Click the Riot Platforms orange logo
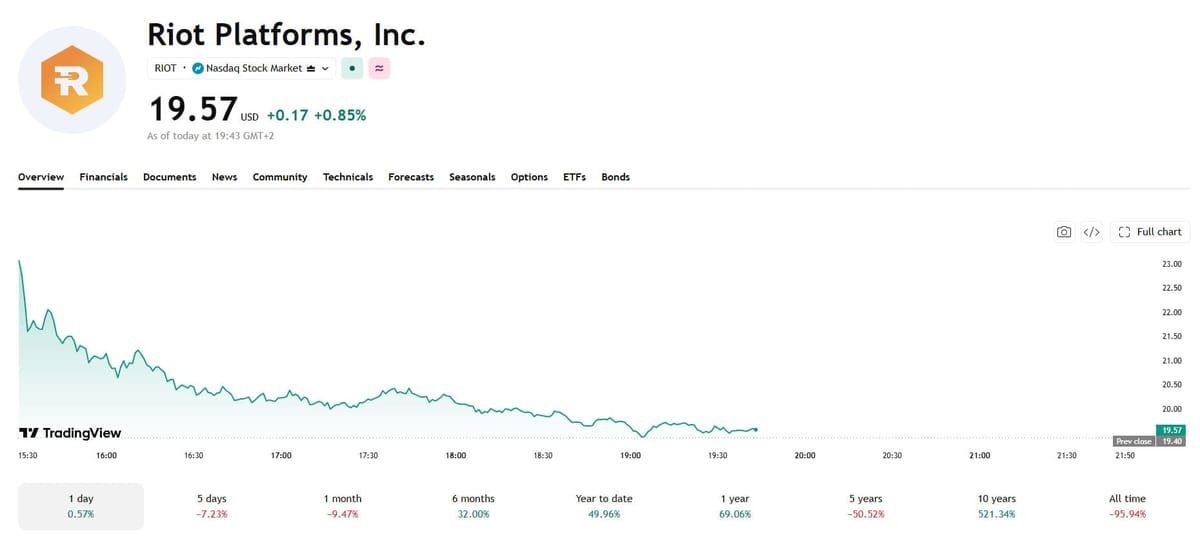This screenshot has height=542, width=1200. tap(71, 83)
